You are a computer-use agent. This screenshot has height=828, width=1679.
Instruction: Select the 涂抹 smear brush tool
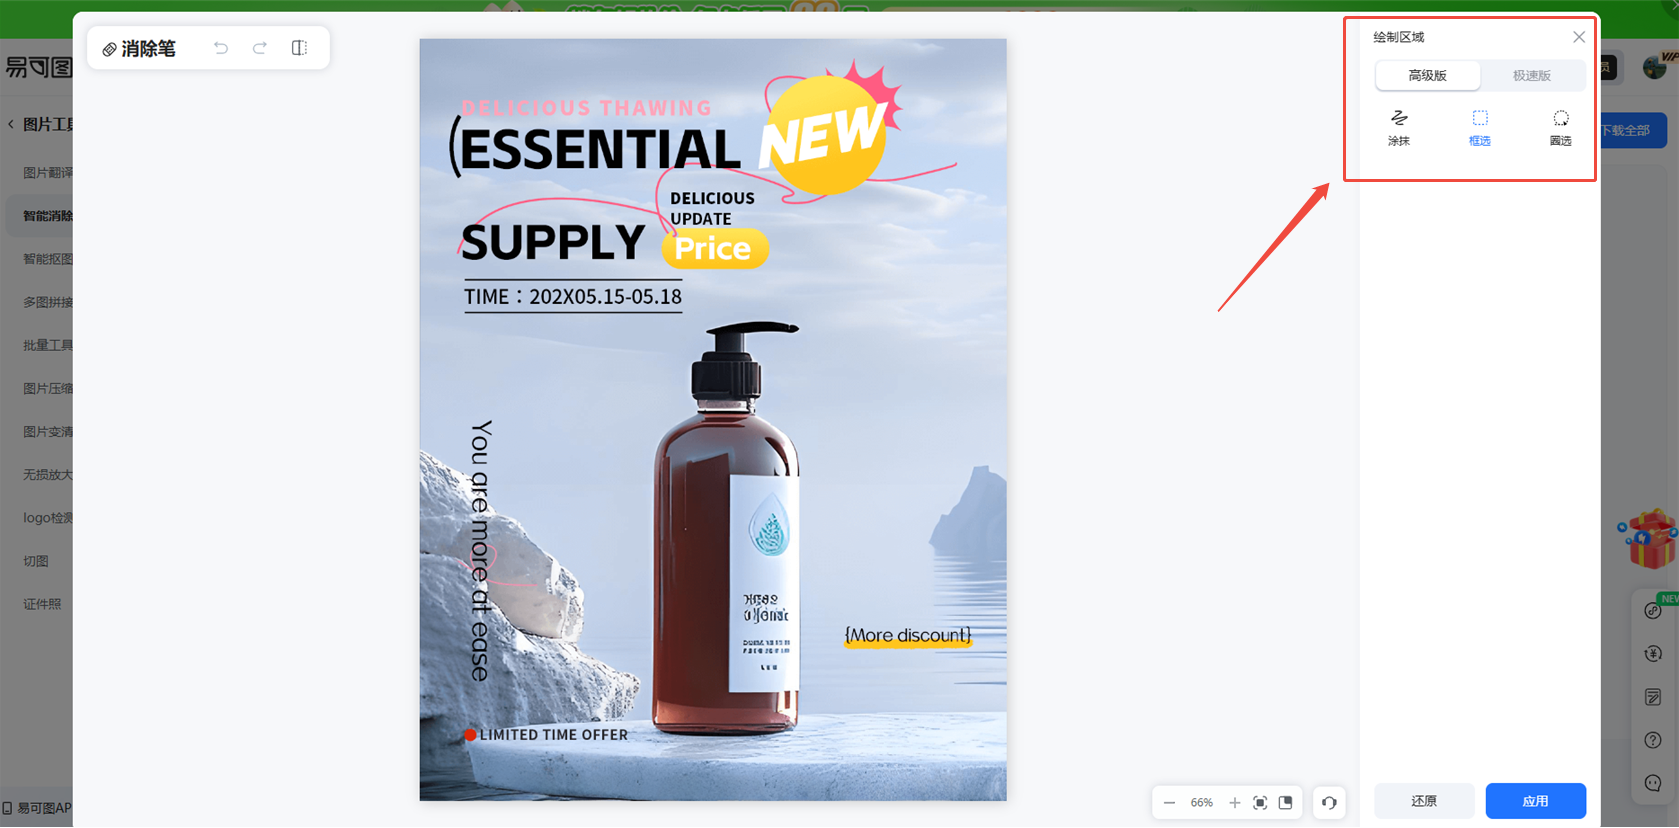[1398, 128]
